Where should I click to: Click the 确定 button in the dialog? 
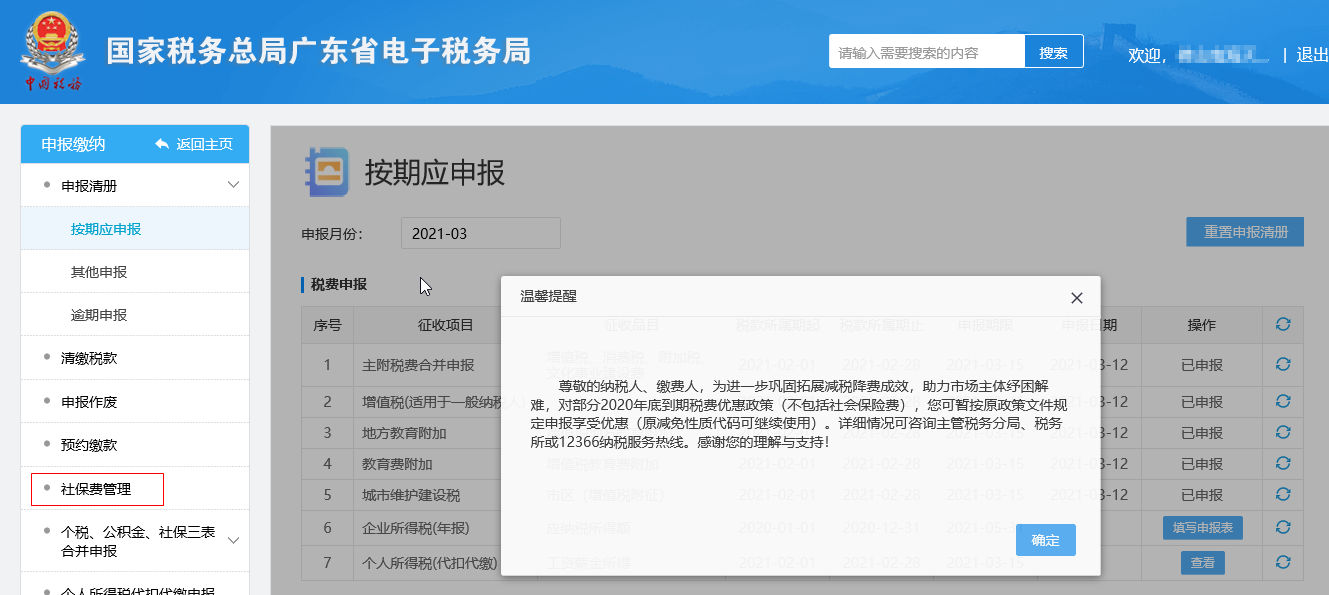[1045, 540]
